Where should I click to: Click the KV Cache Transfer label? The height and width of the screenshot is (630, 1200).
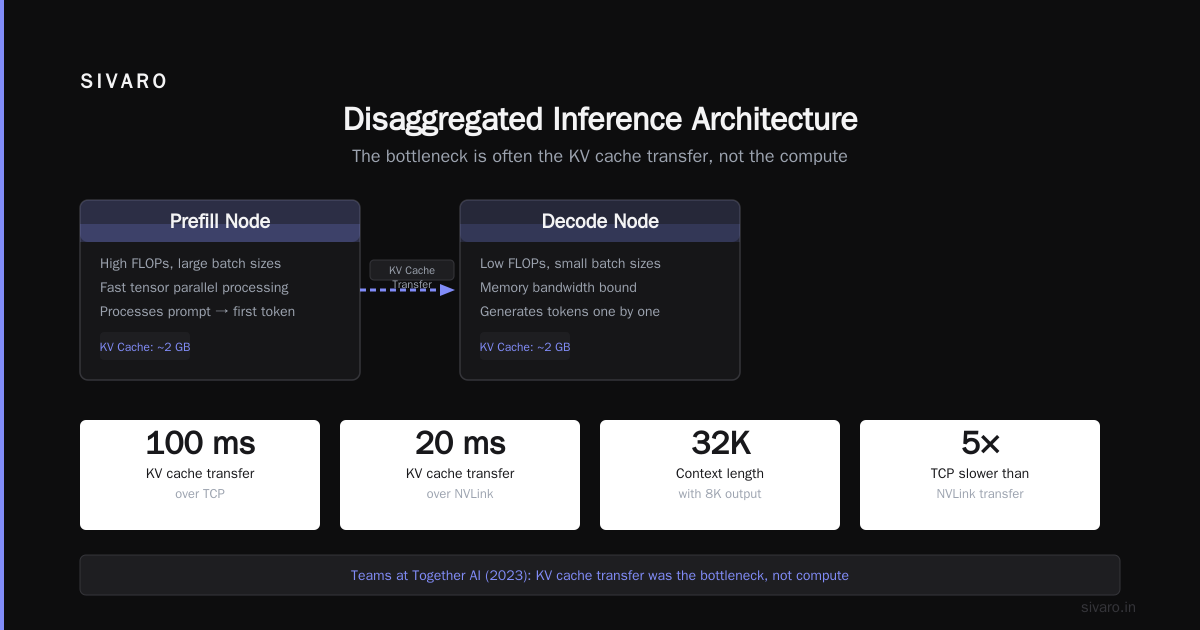point(412,275)
